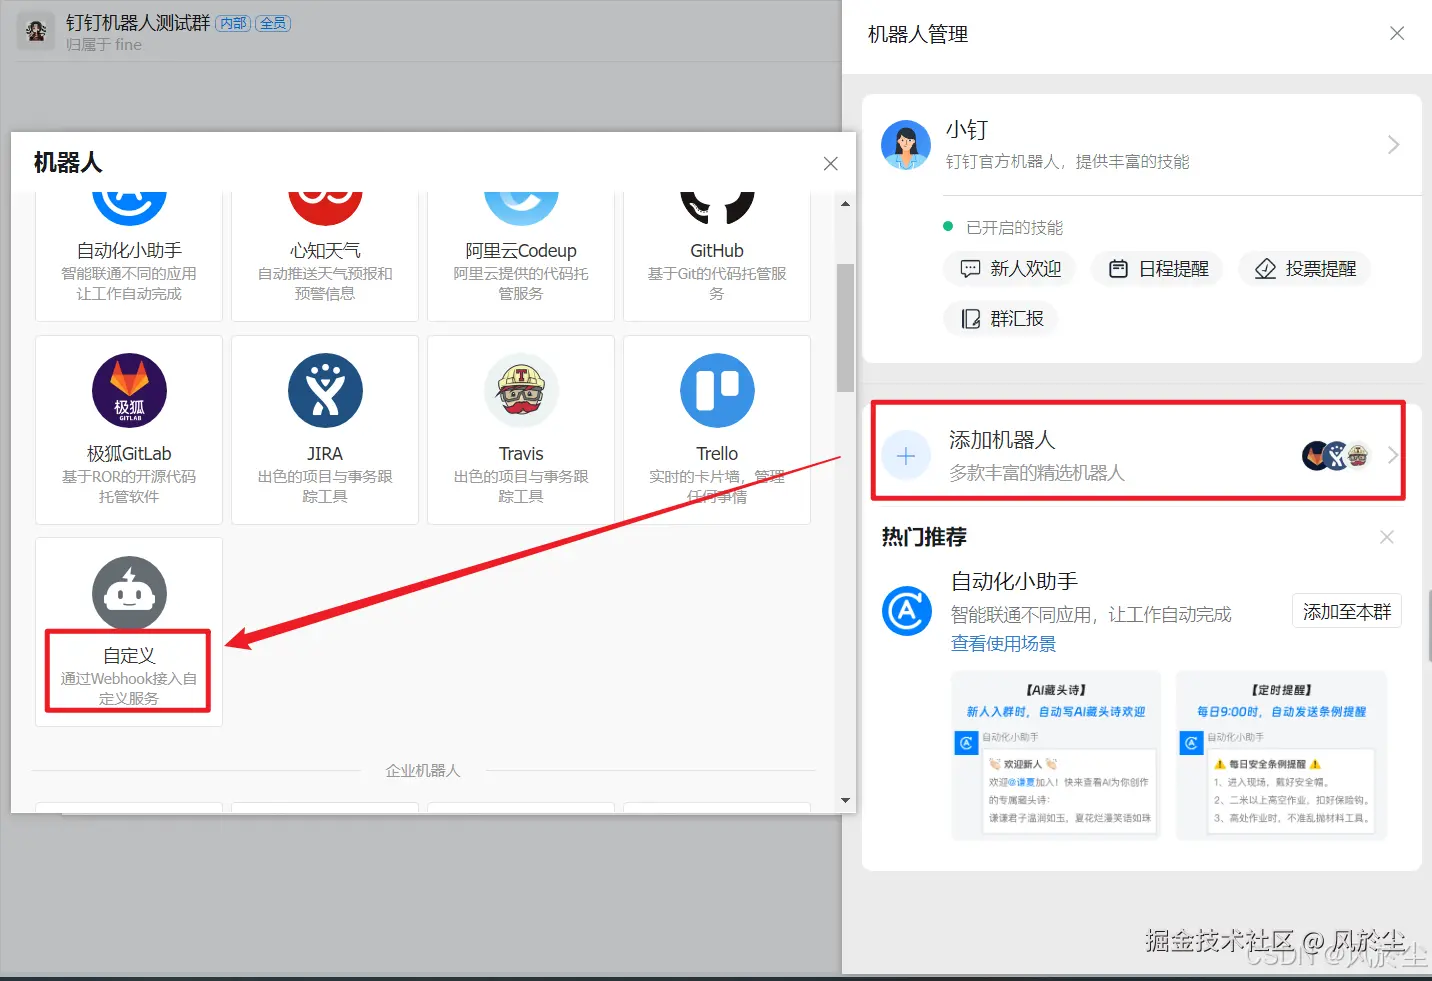Select the 企业机器人 section header
This screenshot has height=981, width=1432.
(x=422, y=770)
